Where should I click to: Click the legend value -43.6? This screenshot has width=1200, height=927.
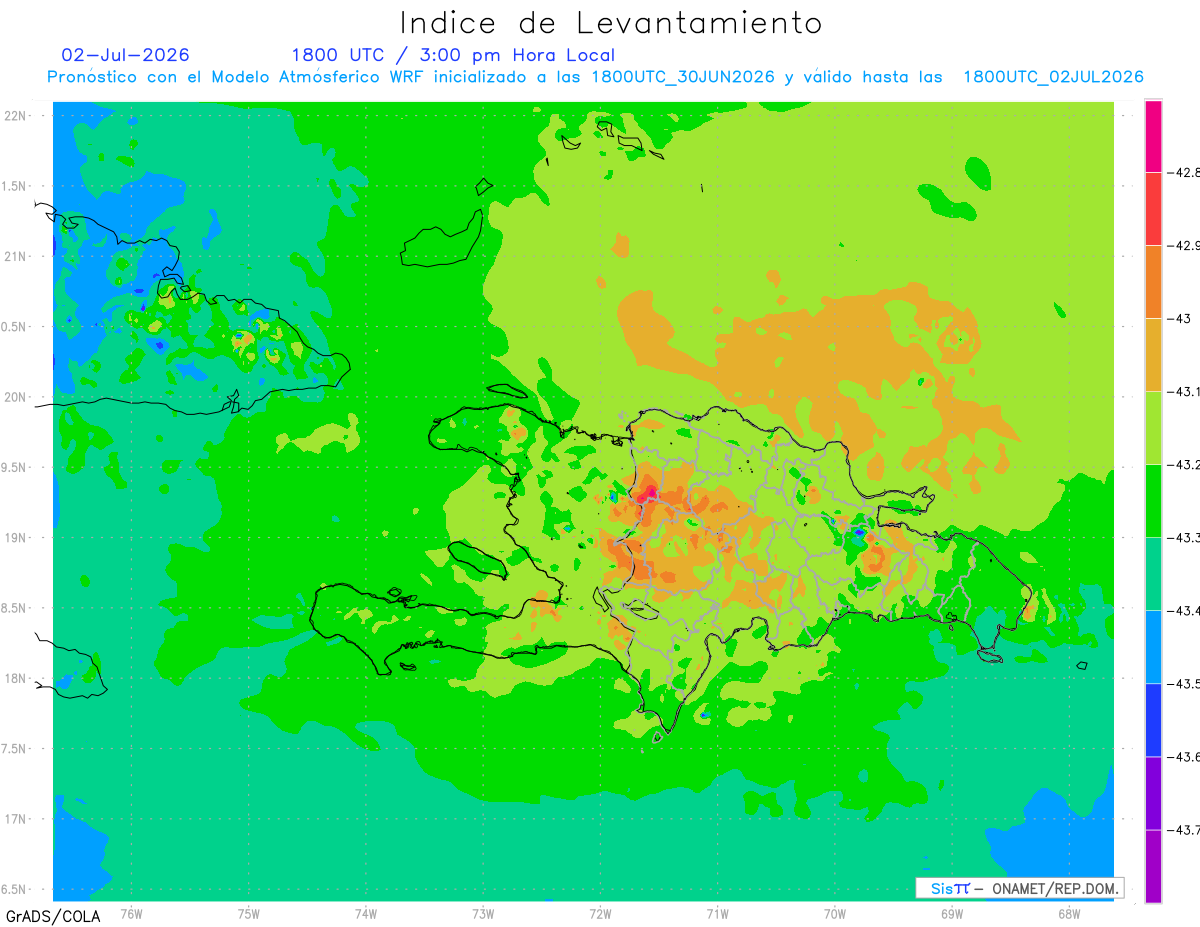point(1185,756)
